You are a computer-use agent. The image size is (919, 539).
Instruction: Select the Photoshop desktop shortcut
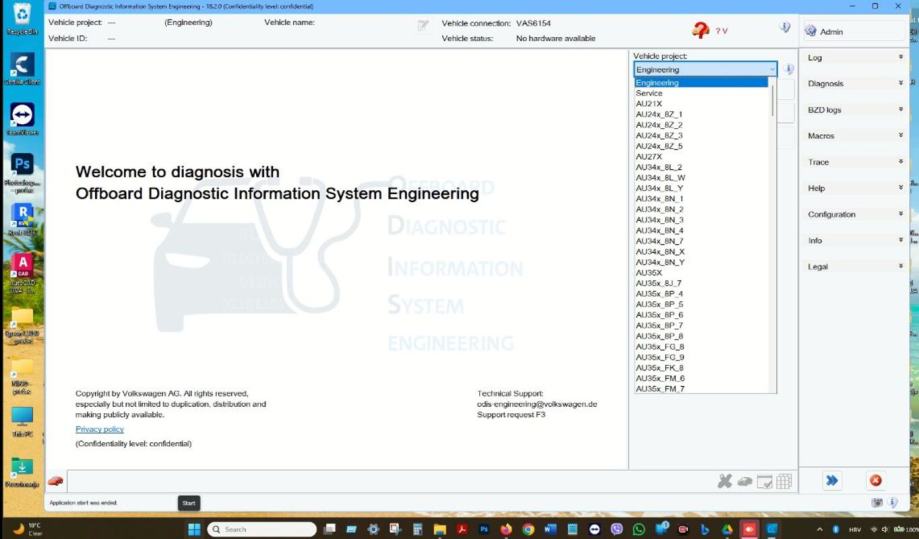22,173
